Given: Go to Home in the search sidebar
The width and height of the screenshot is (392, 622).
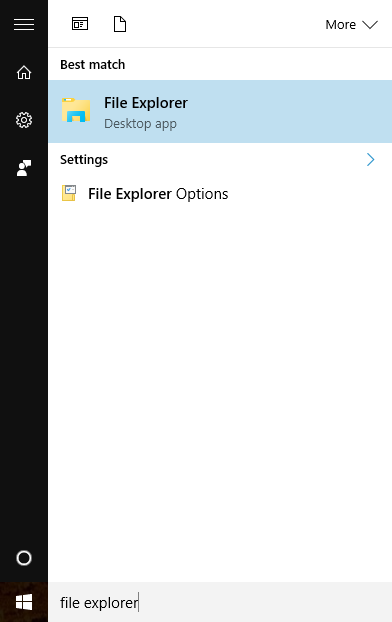Looking at the screenshot, I should 24,72.
